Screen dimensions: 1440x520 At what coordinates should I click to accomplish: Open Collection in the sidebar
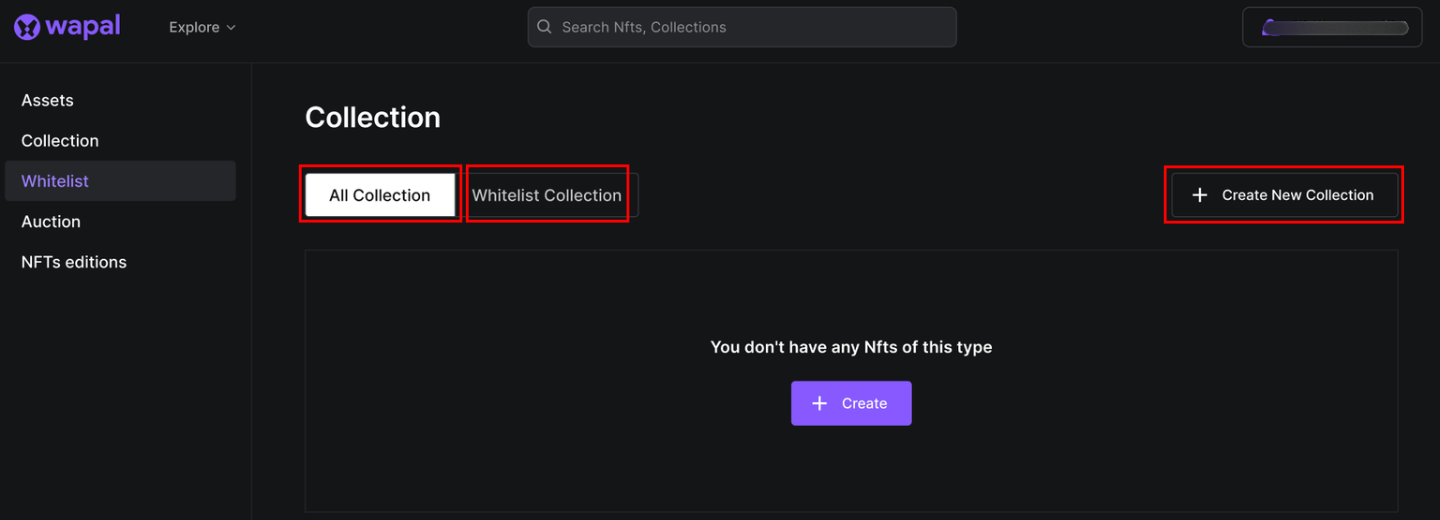pos(60,141)
